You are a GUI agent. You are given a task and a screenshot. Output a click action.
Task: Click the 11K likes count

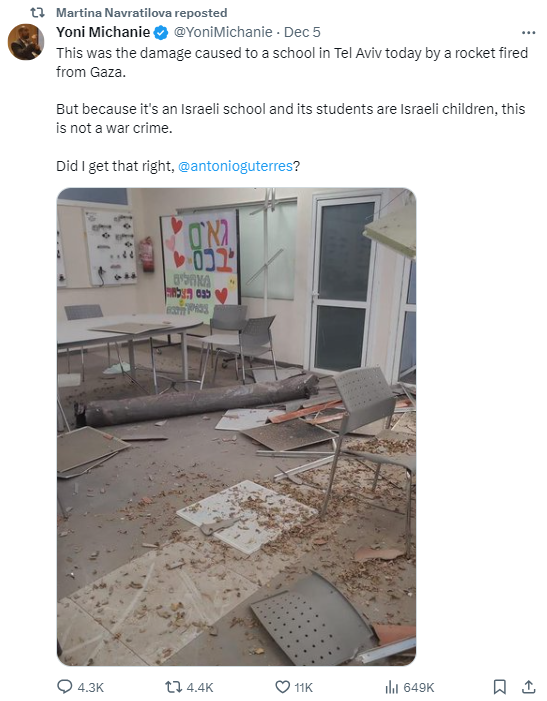[x=303, y=687]
